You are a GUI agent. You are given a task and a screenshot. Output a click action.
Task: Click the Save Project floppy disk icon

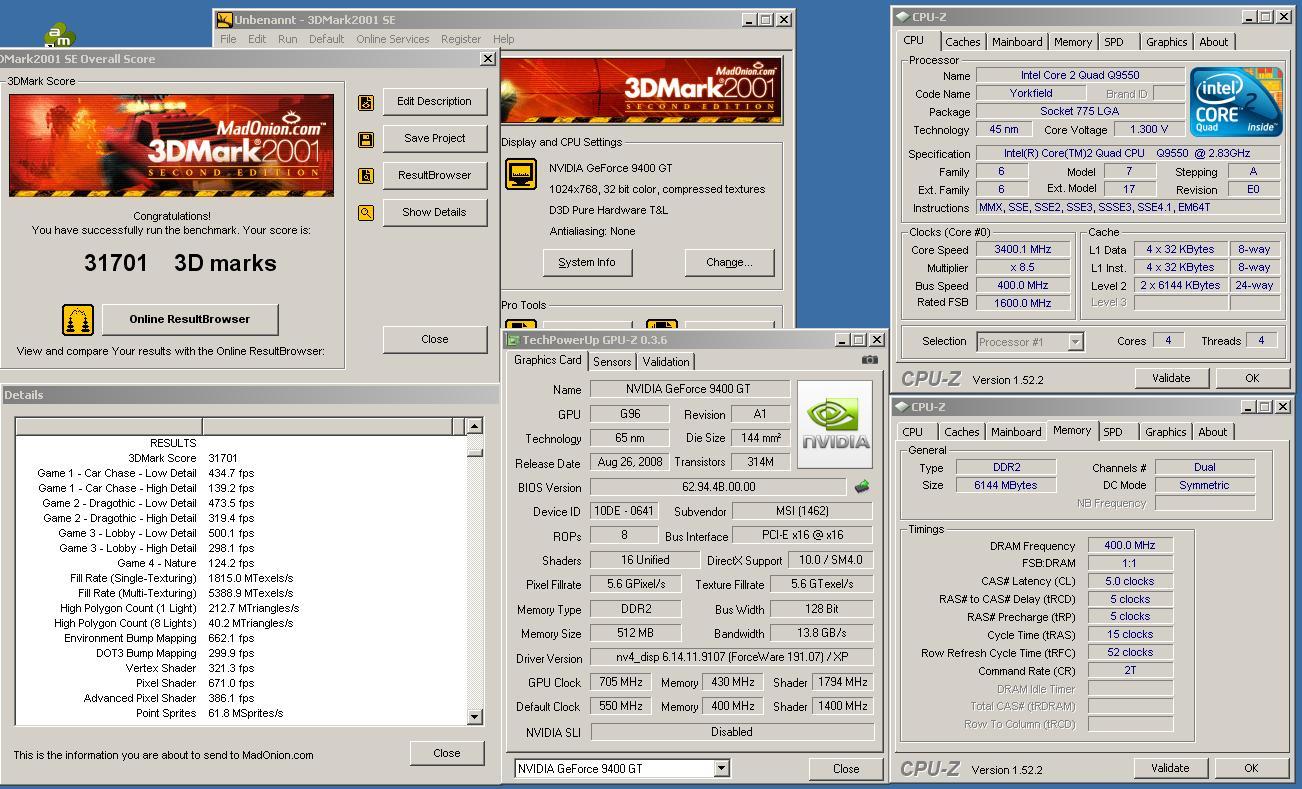click(x=366, y=139)
